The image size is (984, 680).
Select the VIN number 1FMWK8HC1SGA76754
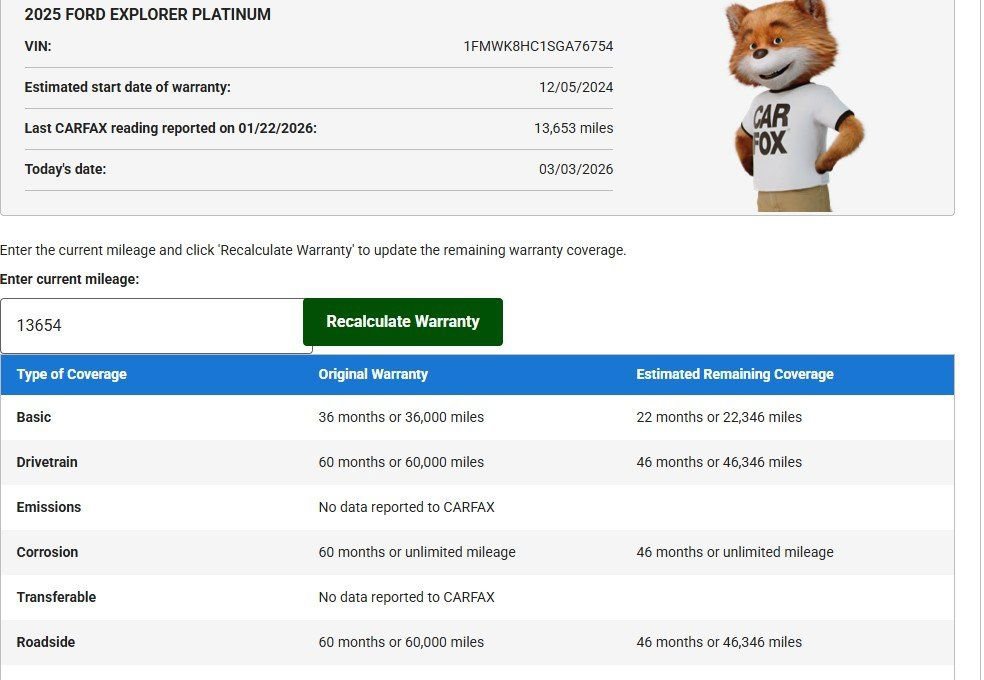click(541, 46)
